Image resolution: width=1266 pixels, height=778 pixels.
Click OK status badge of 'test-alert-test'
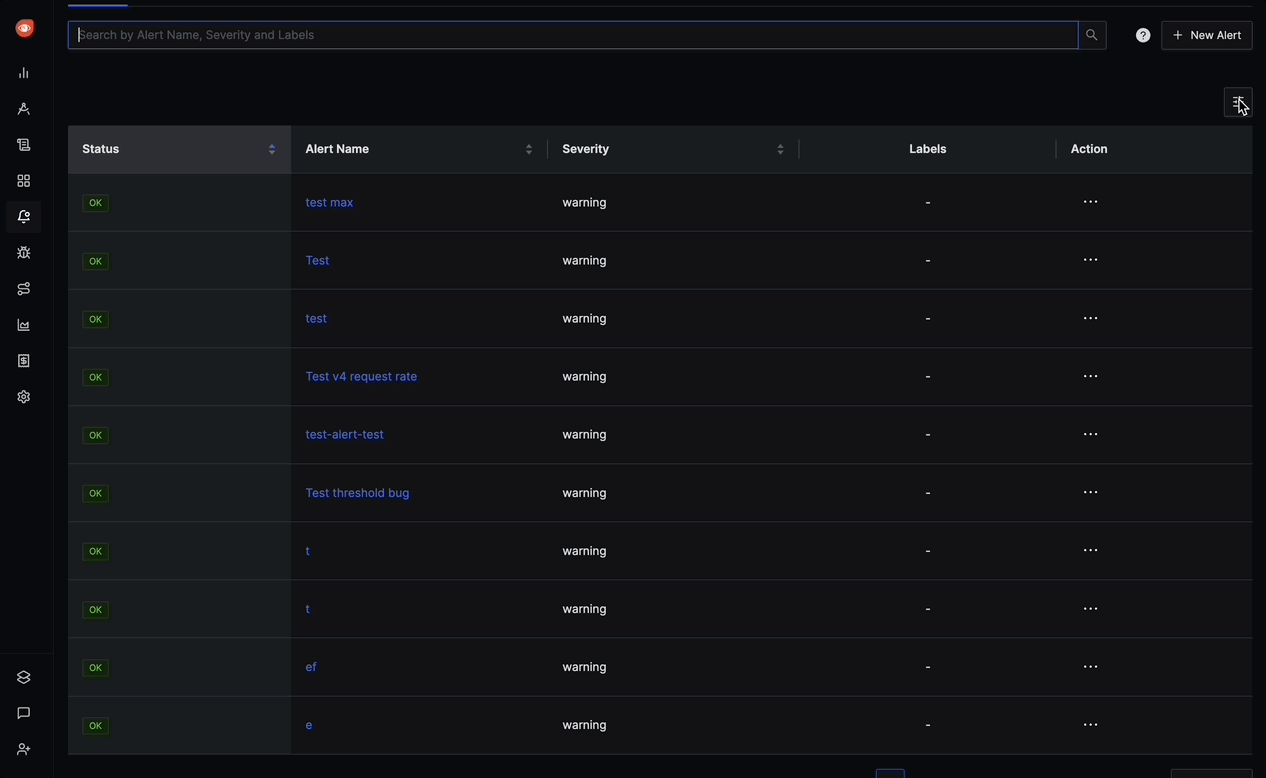(95, 435)
